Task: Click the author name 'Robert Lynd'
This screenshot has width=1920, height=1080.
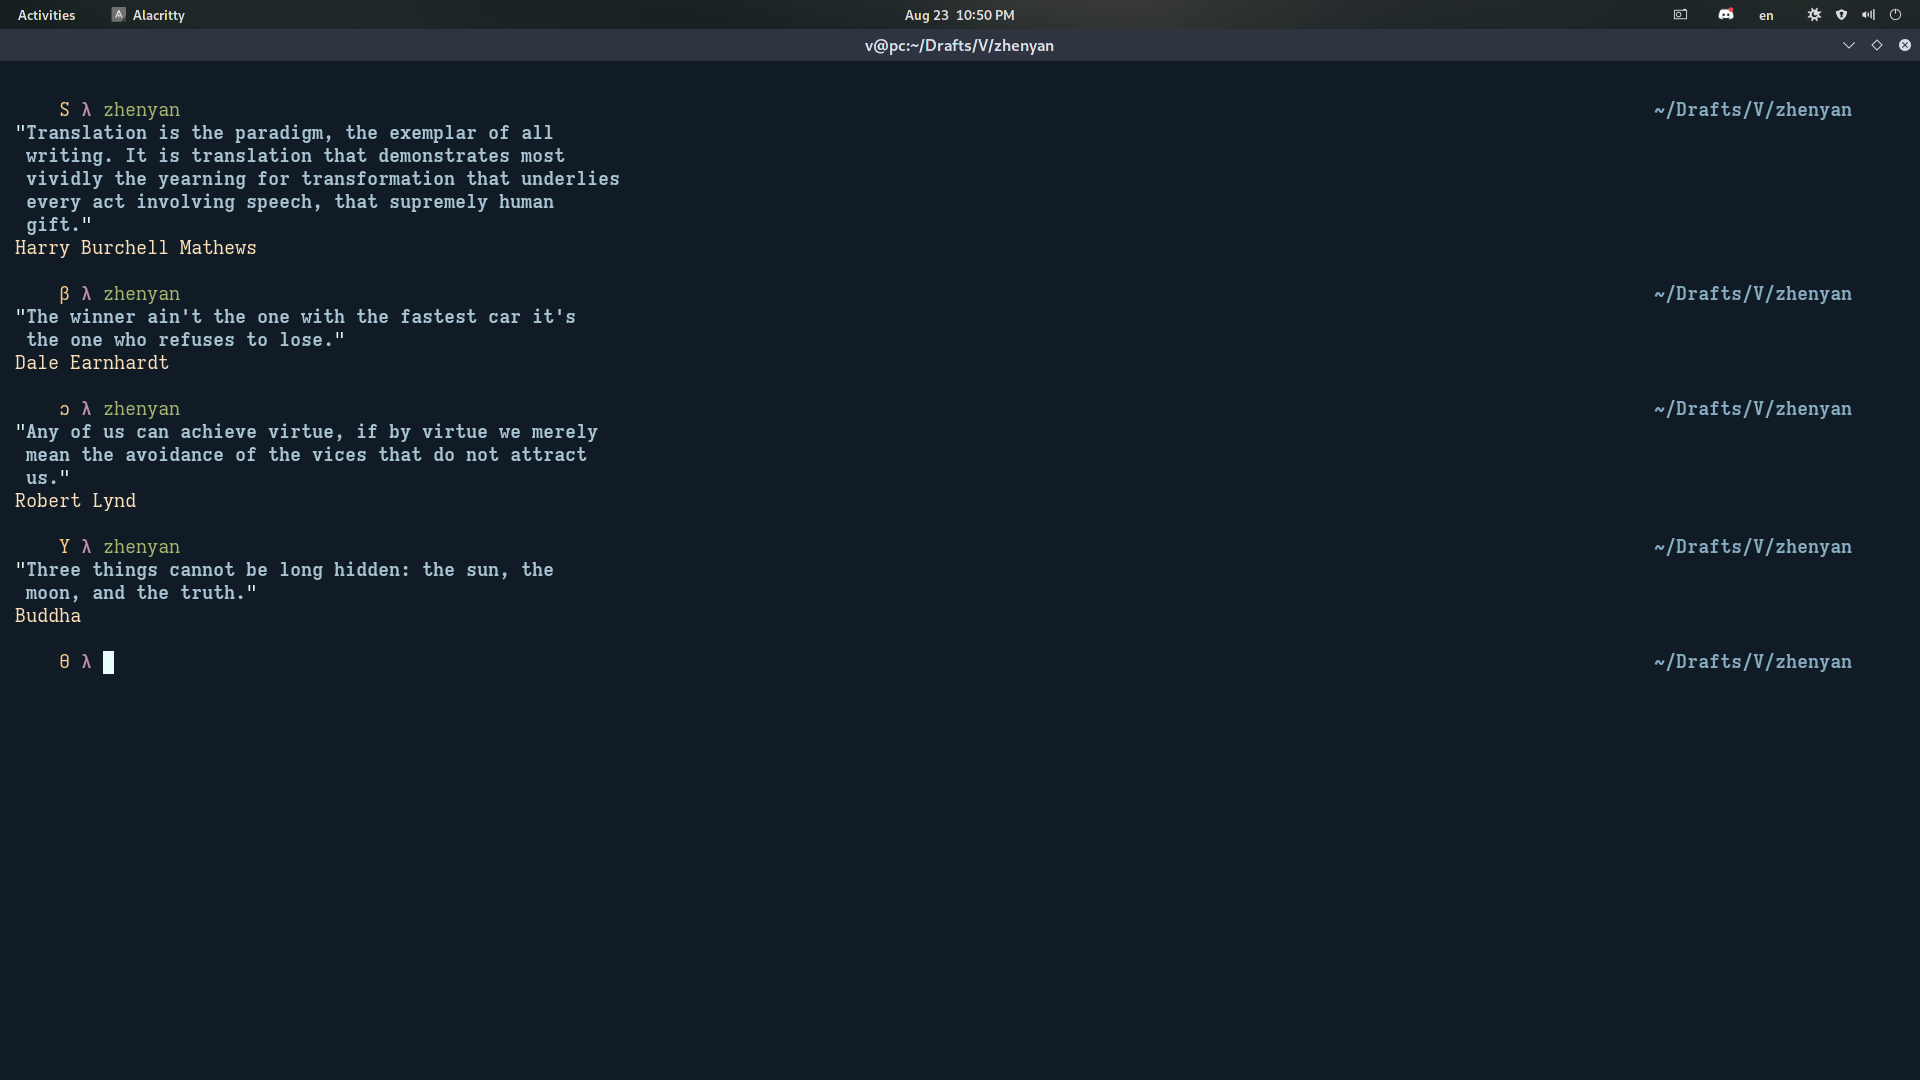Action: 76,501
